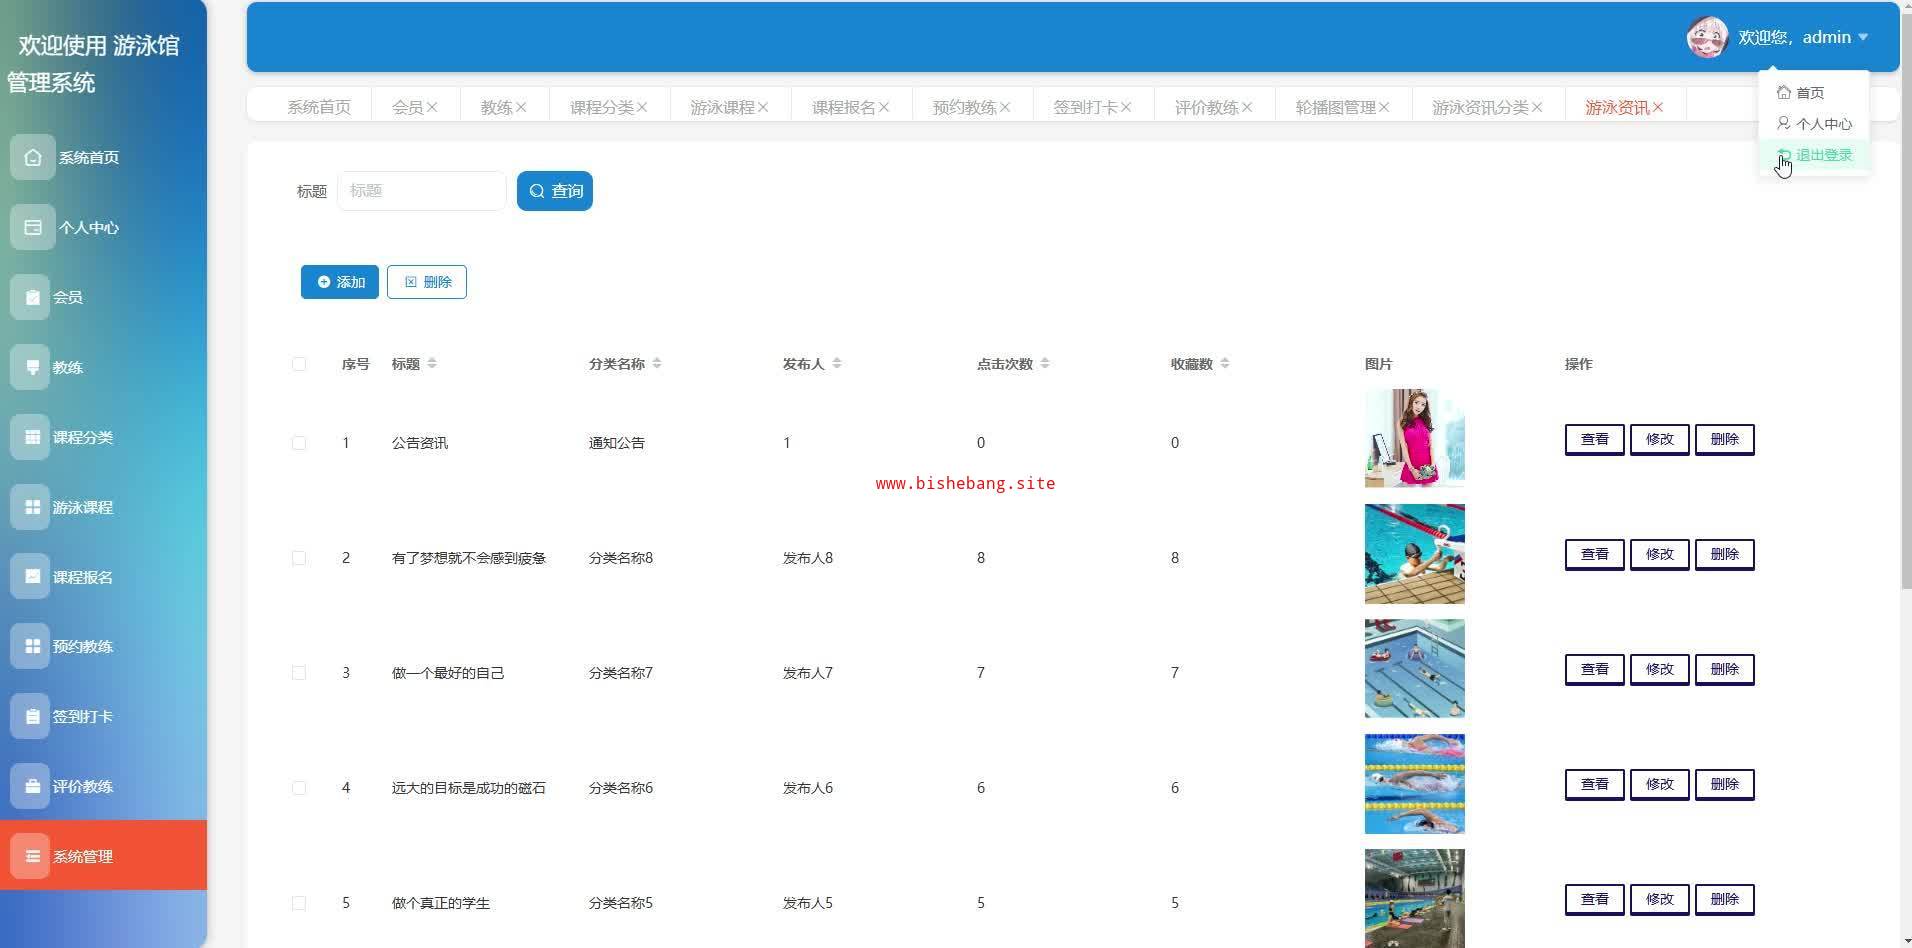Check the checkbox for row 公告资讯
1912x948 pixels.
[299, 443]
